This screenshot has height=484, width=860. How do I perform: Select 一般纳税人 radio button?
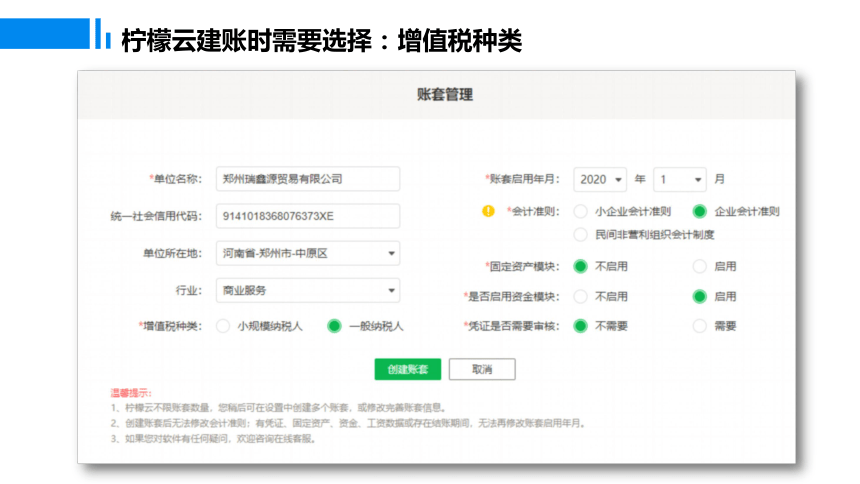tap(334, 326)
